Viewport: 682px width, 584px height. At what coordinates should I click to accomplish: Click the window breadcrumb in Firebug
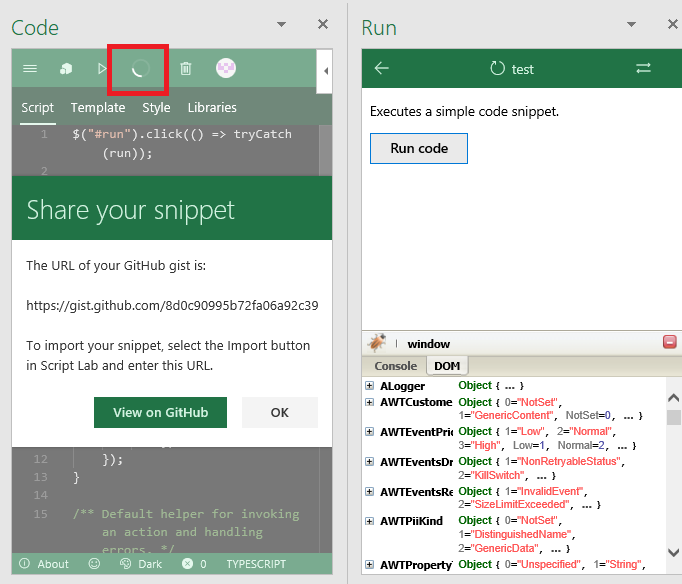(x=428, y=344)
